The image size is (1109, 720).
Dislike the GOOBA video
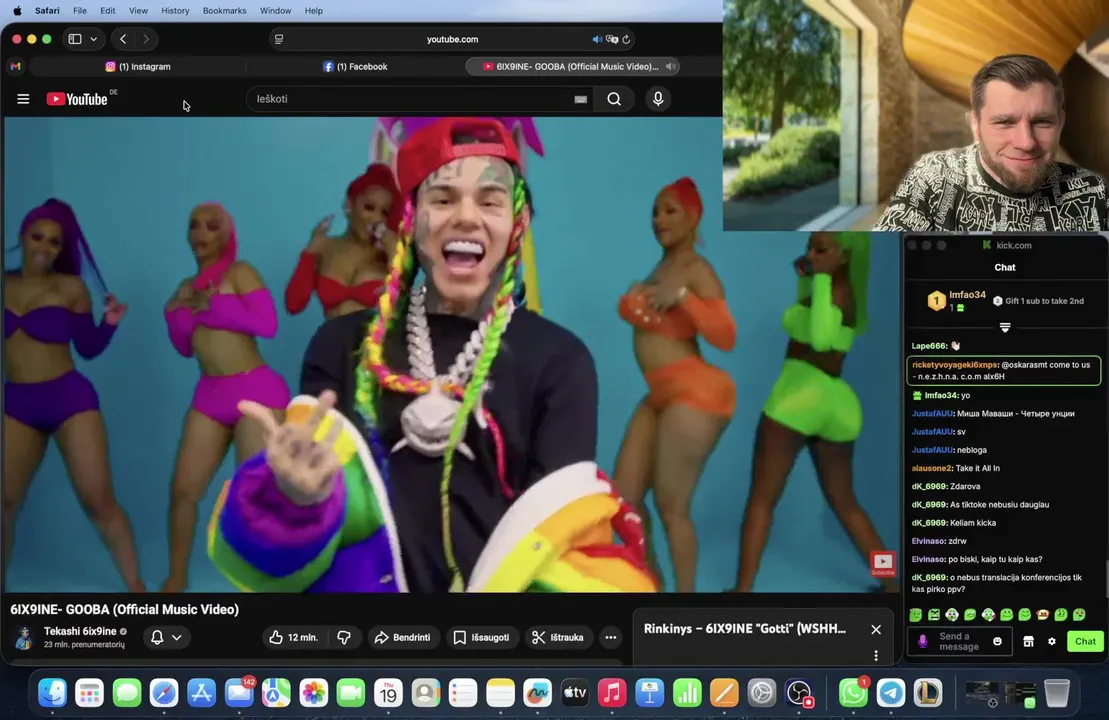(344, 637)
